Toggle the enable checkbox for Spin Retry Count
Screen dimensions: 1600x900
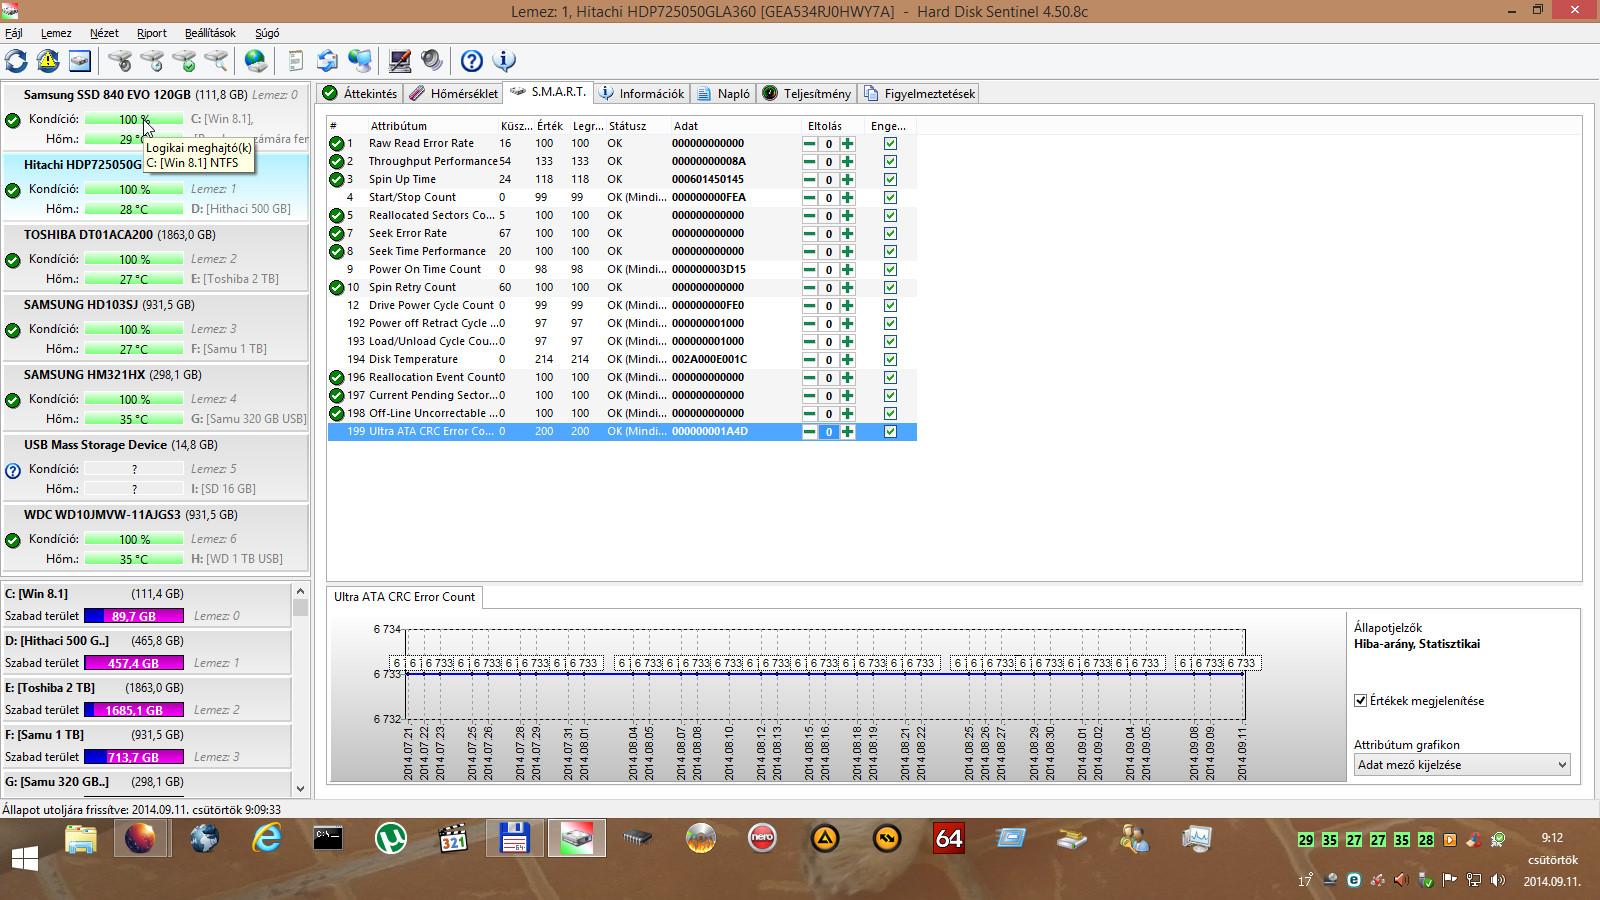point(890,288)
